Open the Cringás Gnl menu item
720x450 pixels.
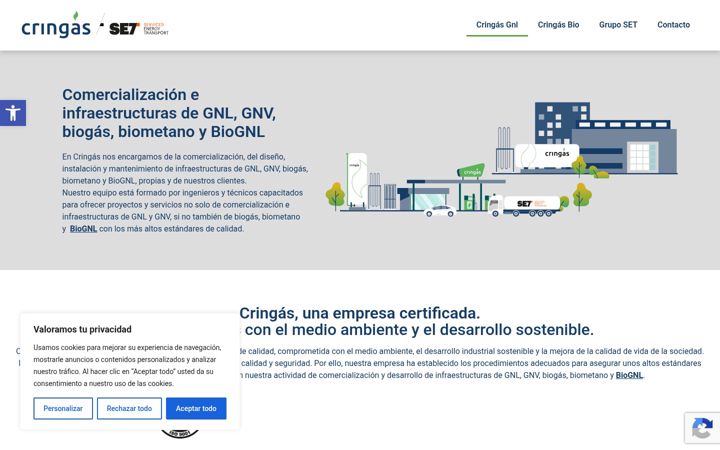click(x=497, y=25)
